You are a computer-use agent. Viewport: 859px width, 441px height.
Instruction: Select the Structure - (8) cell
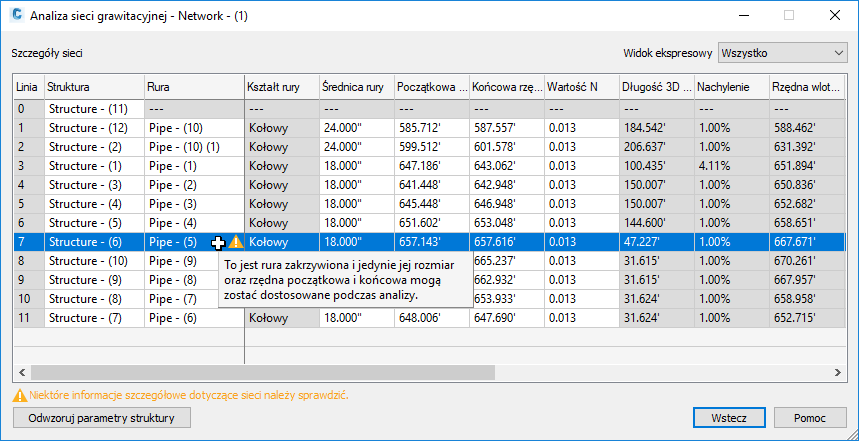(x=94, y=299)
